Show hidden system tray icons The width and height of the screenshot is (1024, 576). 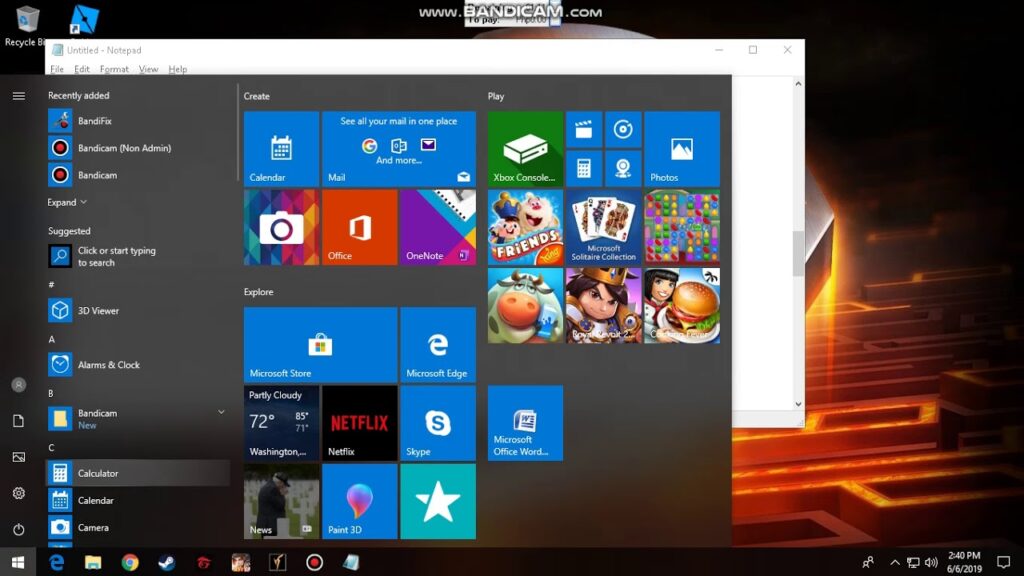(895, 562)
